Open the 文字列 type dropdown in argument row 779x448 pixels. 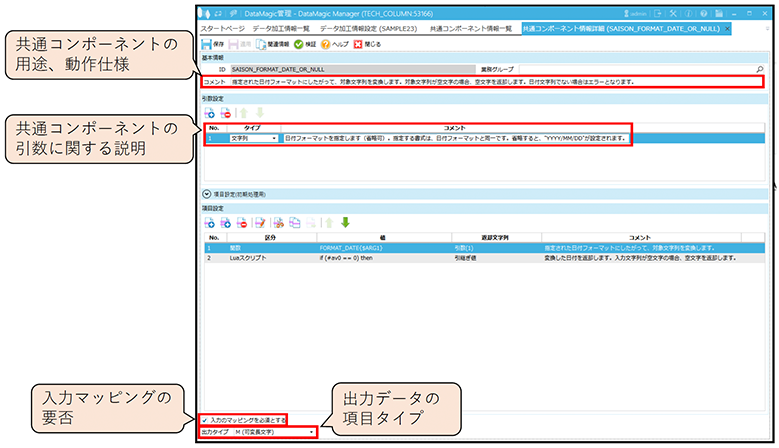(x=274, y=138)
